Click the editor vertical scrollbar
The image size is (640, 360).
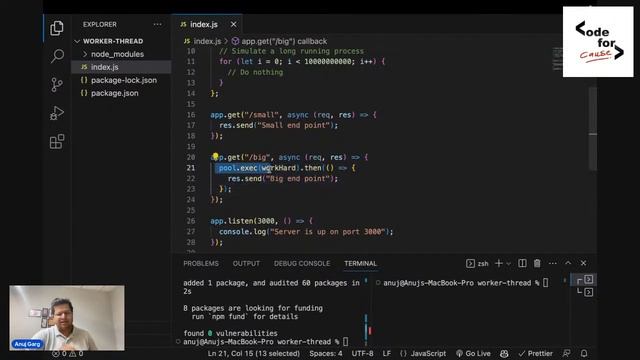pos(593,129)
